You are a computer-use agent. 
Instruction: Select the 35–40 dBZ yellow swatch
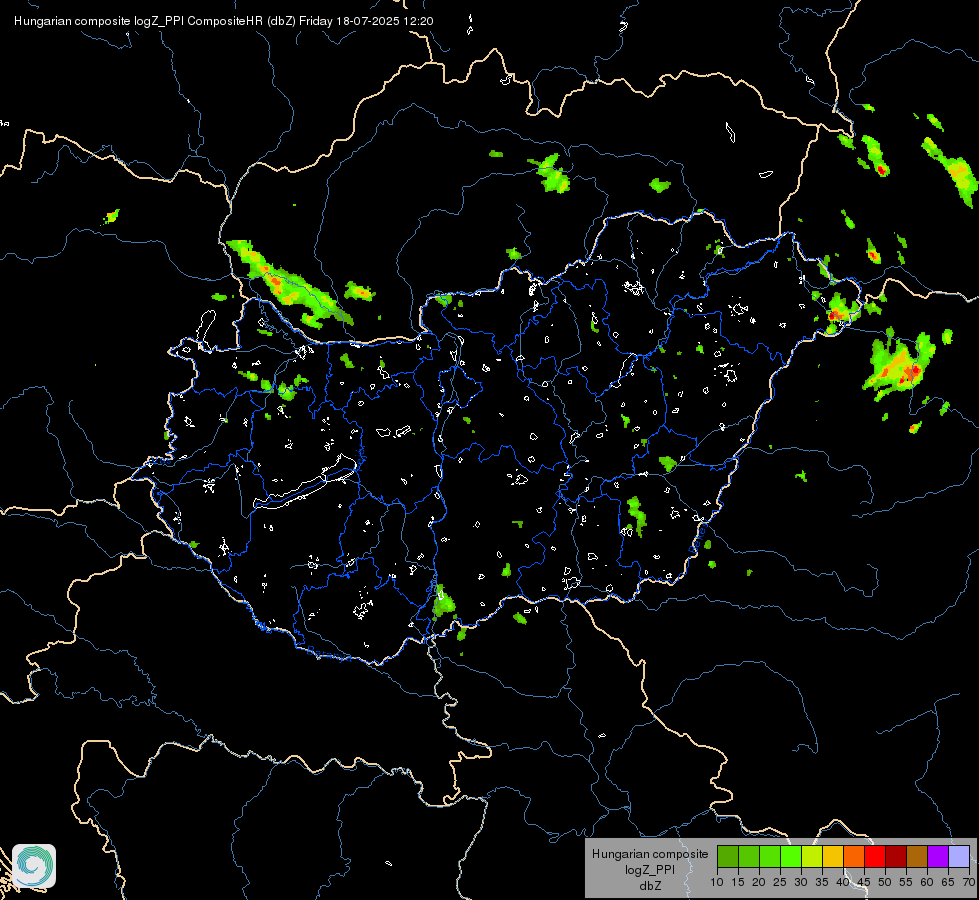point(833,856)
